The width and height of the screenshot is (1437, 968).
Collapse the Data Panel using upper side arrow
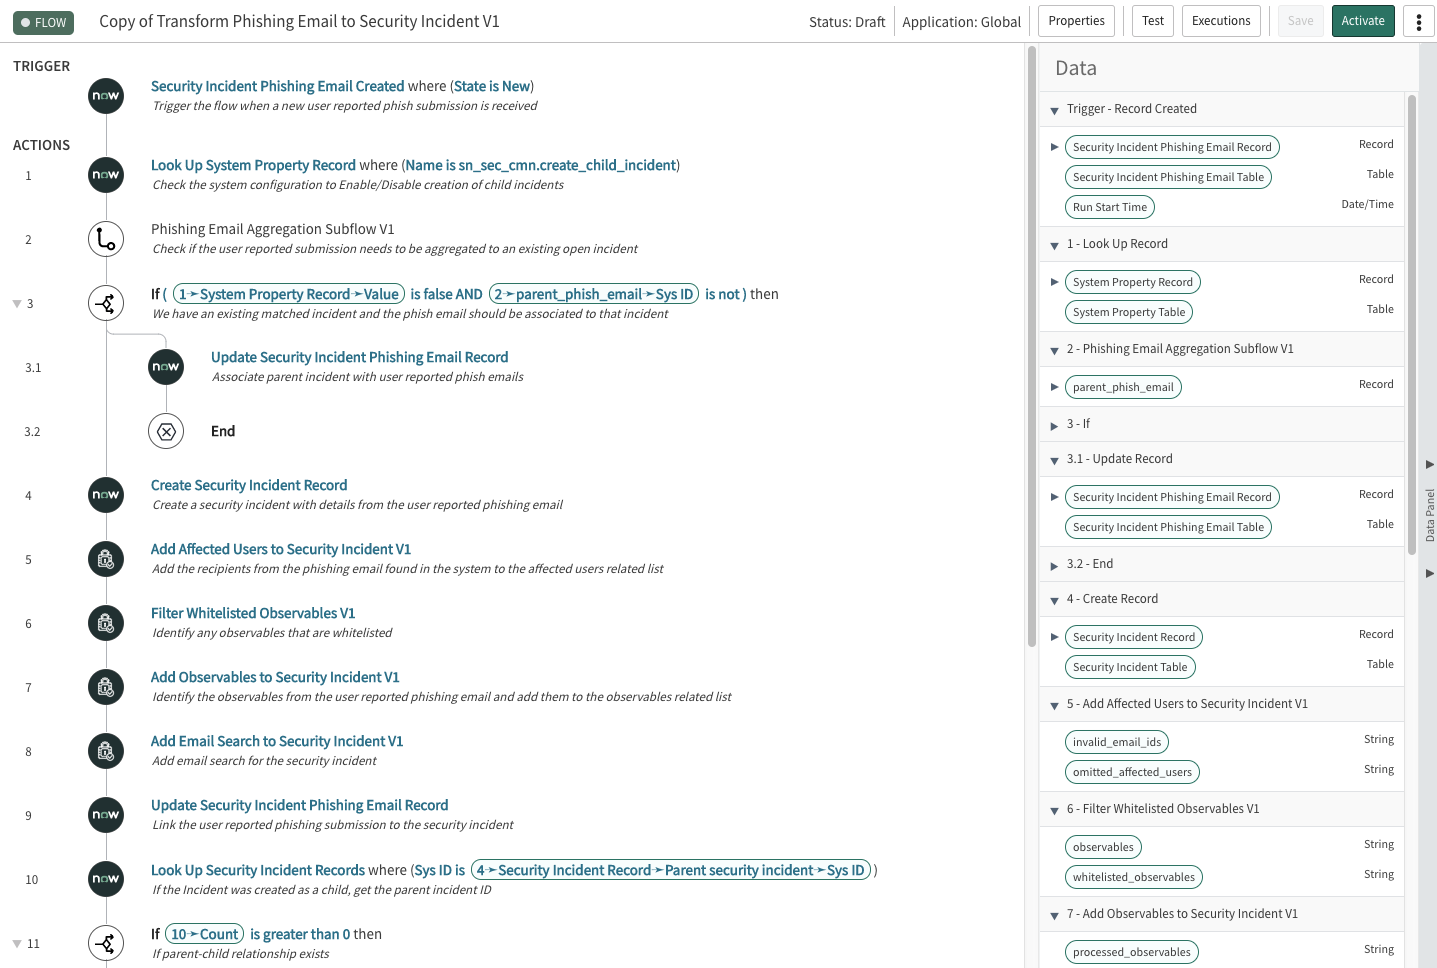tap(1429, 464)
